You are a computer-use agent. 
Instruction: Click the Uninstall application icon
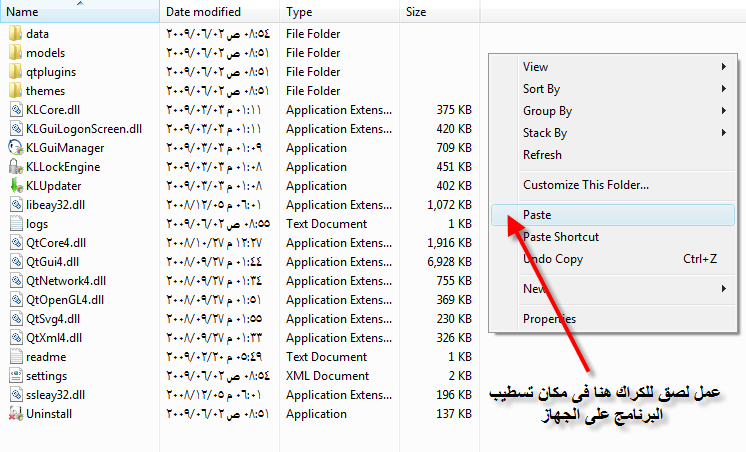click(x=16, y=414)
